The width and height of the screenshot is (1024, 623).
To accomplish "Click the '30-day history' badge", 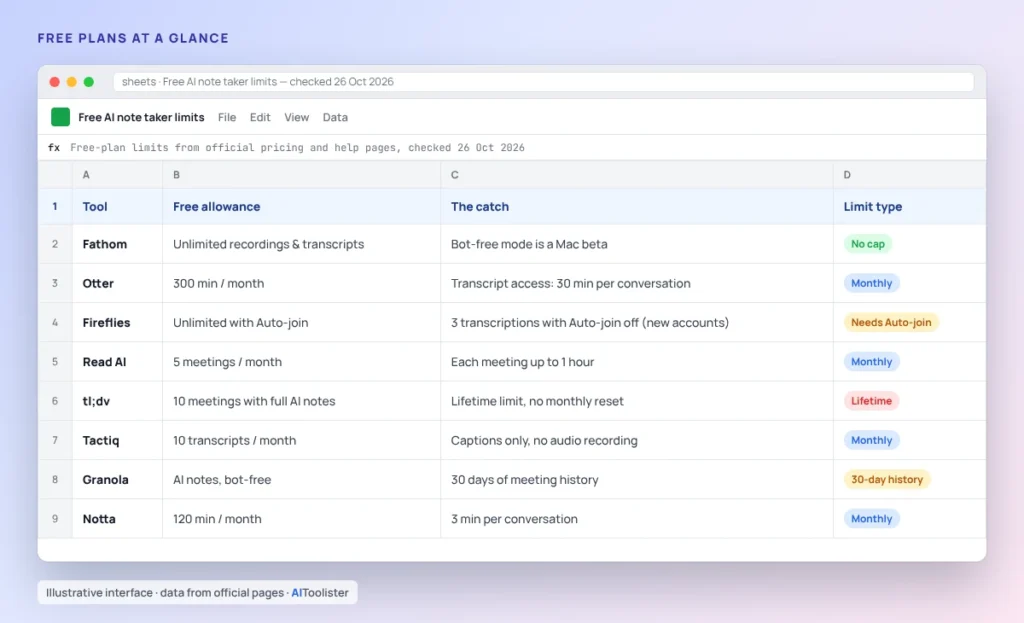I will (x=887, y=479).
